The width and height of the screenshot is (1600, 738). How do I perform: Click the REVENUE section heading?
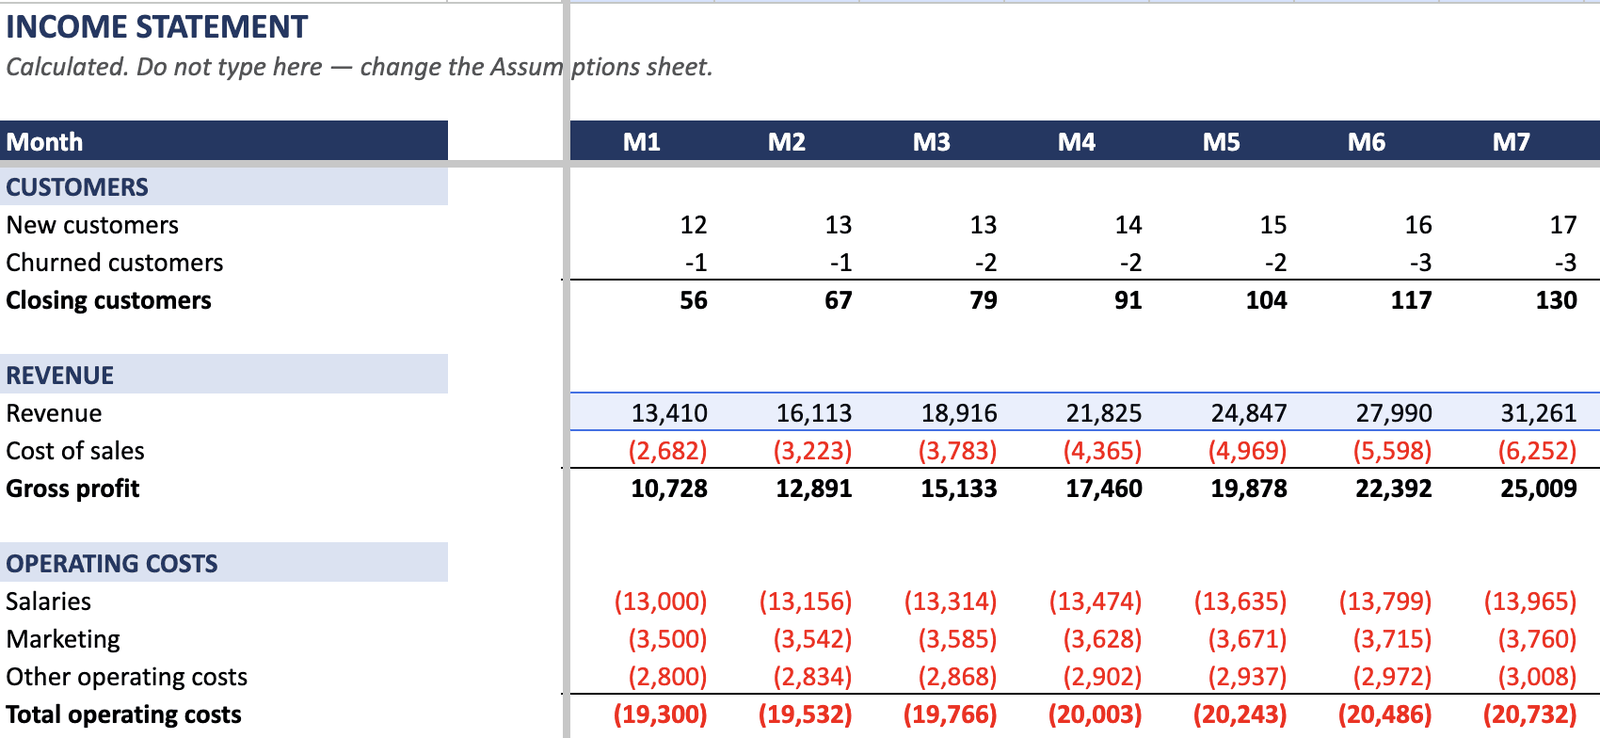[x=224, y=375]
